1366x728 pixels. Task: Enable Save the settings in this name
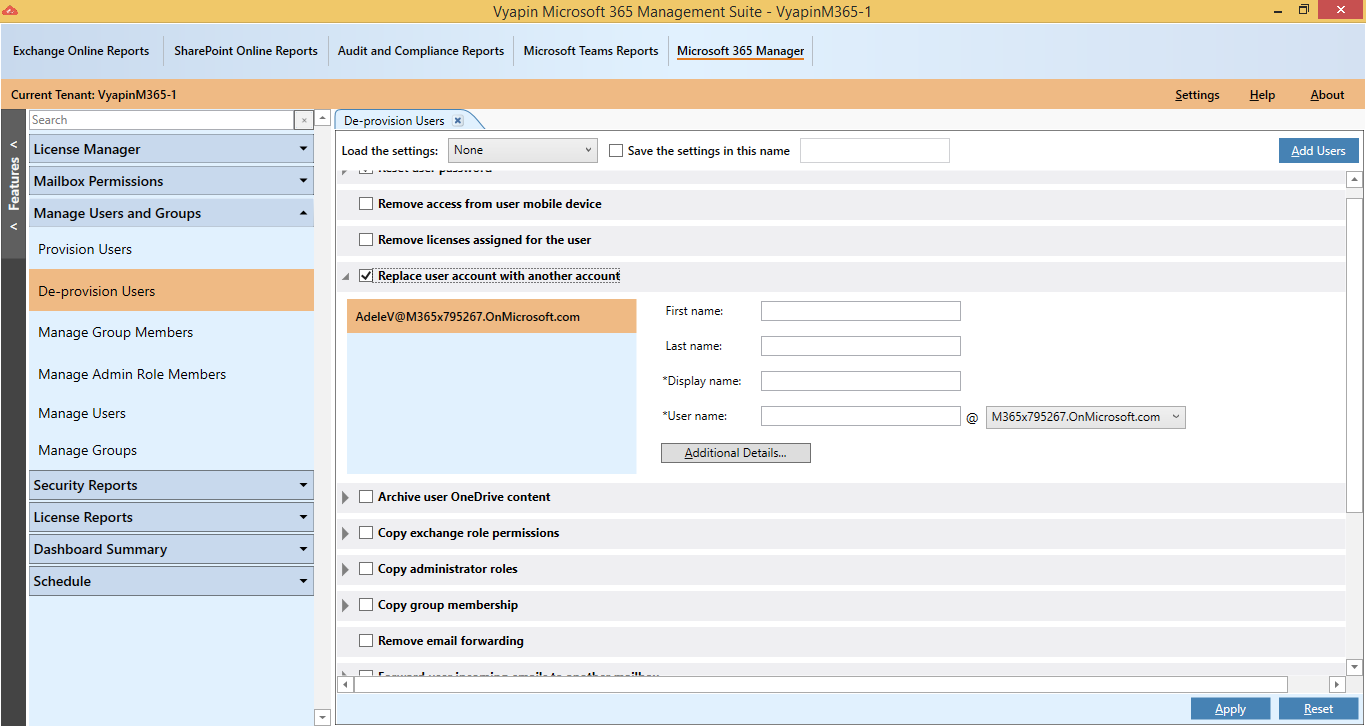coord(616,151)
